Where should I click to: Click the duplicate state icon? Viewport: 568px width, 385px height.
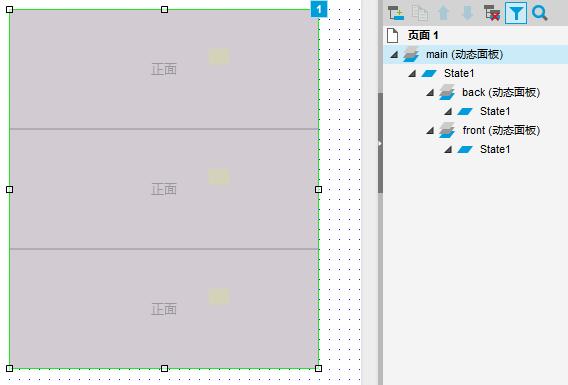[x=420, y=13]
